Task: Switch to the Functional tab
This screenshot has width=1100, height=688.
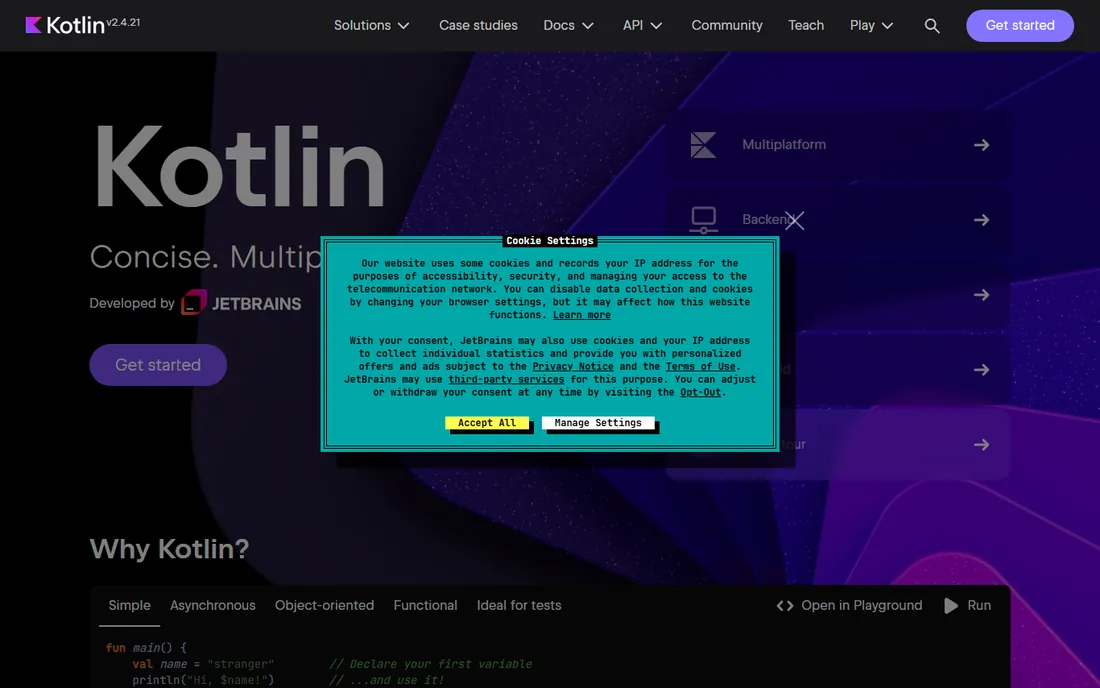Action: point(425,605)
